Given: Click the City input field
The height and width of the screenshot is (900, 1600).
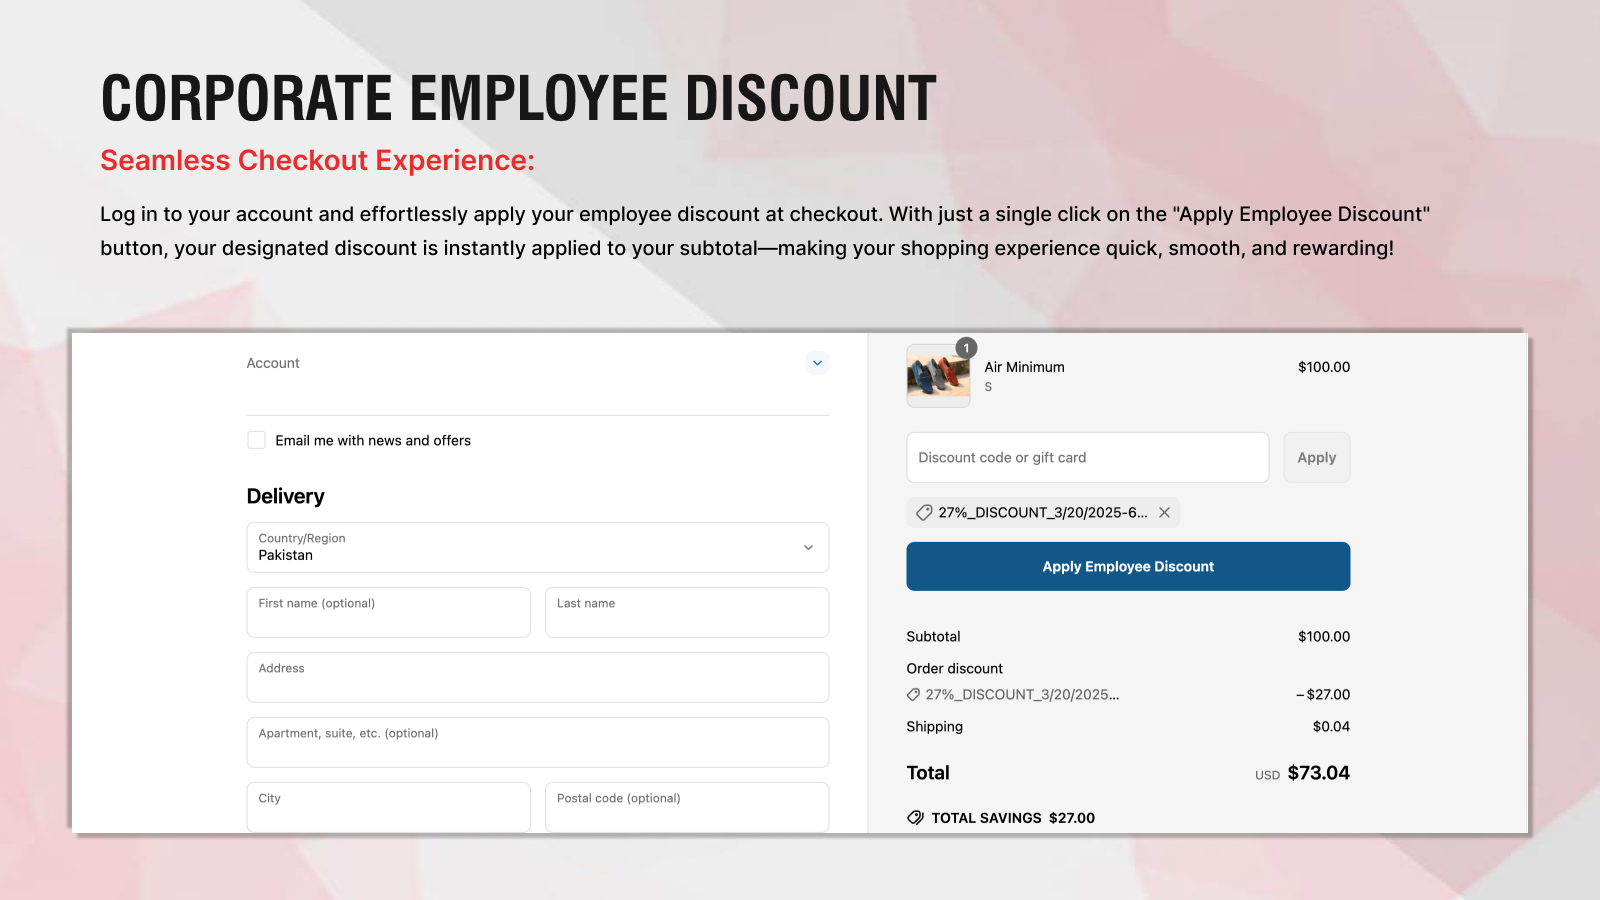Looking at the screenshot, I should point(388,806).
